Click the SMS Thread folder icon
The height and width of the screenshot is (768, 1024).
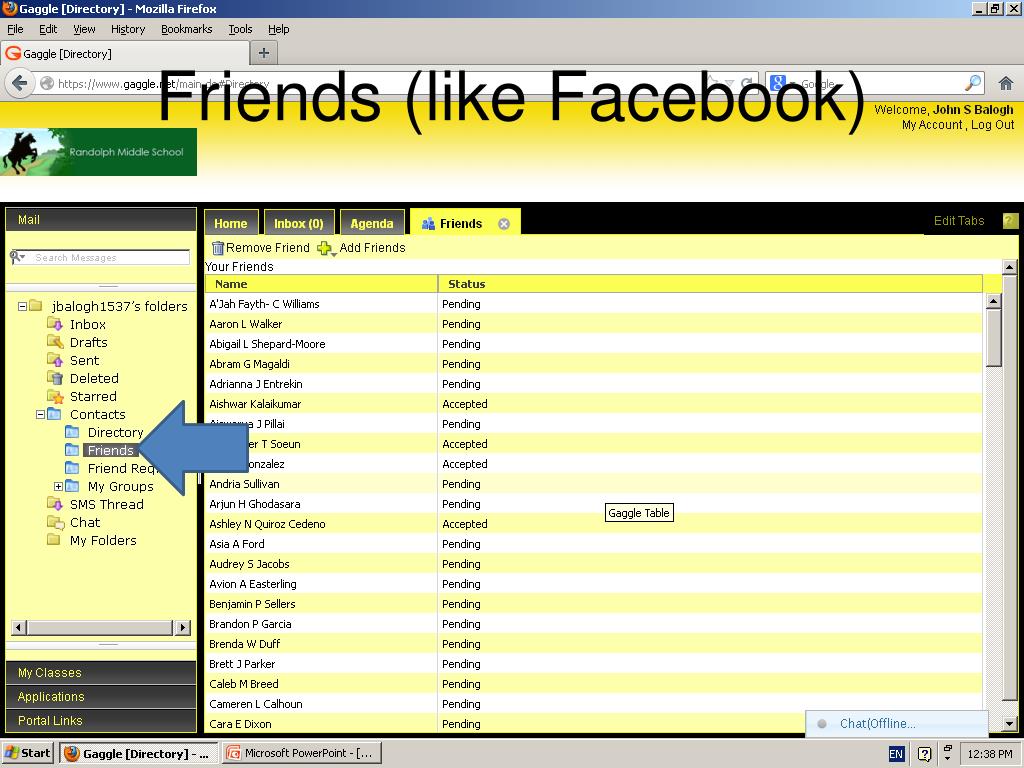point(55,504)
